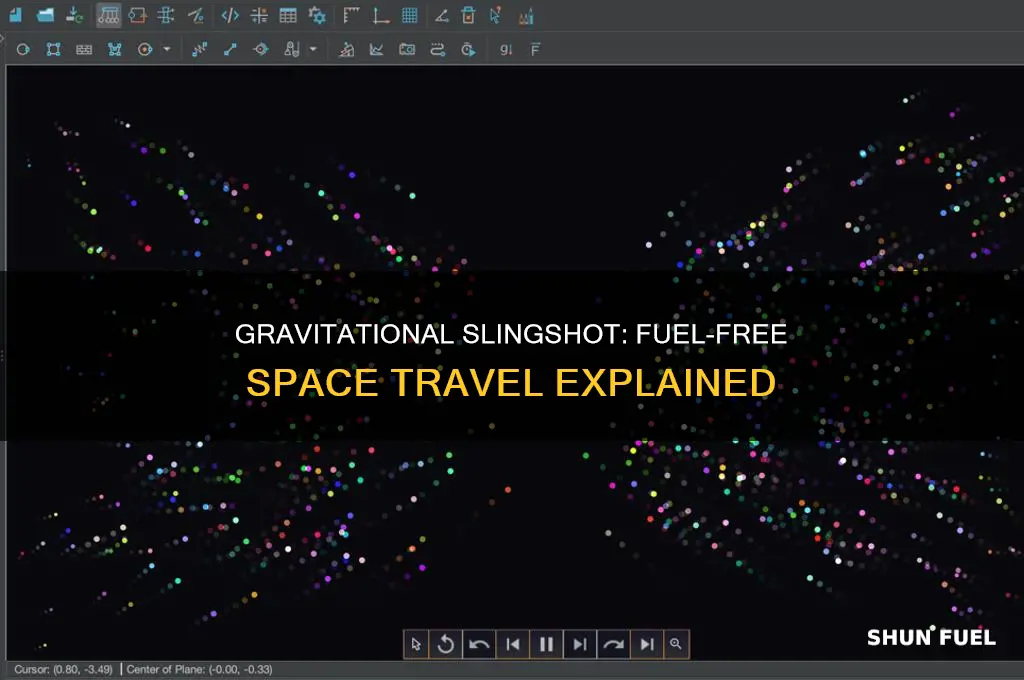
Task: Toggle the gravity g icon
Action: pyautogui.click(x=505, y=50)
